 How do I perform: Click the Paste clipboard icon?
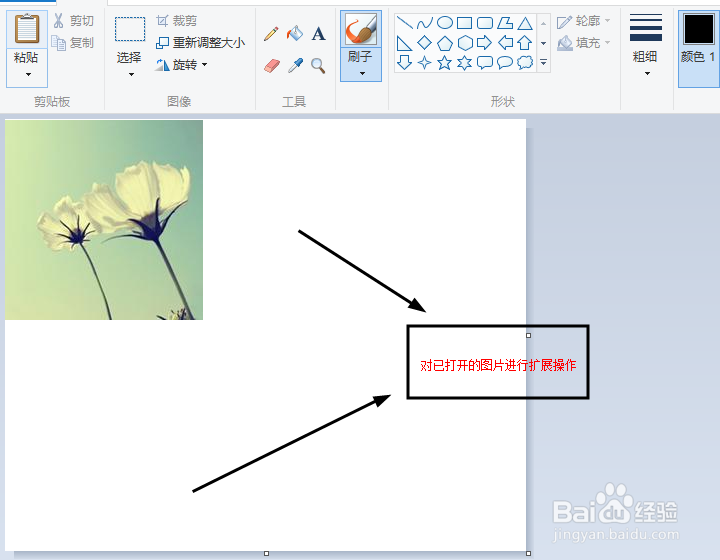point(27,28)
